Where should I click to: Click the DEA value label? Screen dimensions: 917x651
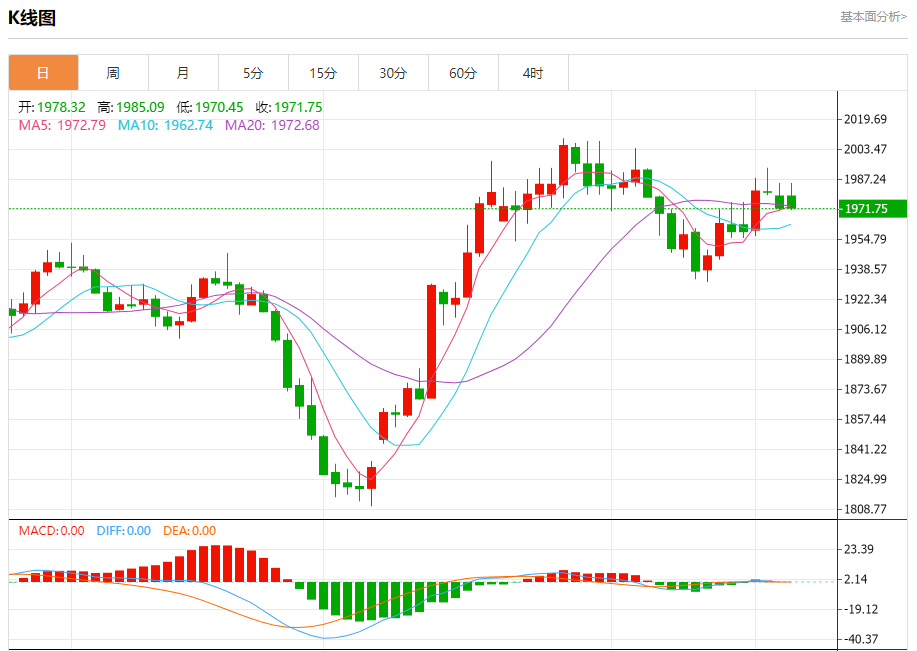pyautogui.click(x=187, y=531)
